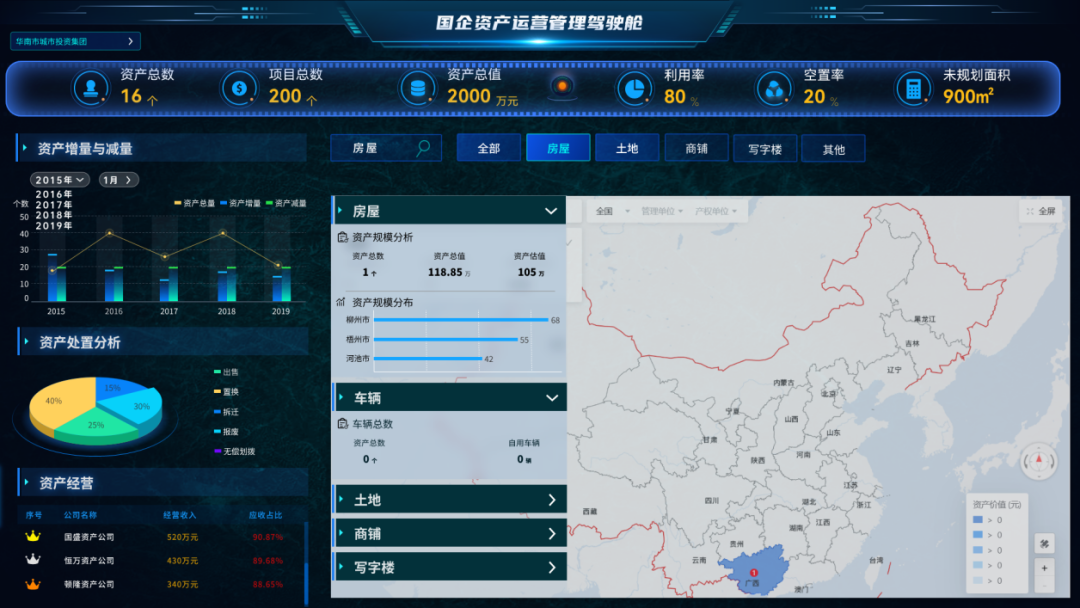
Task: Select the 全部 category tab
Action: coord(489,147)
